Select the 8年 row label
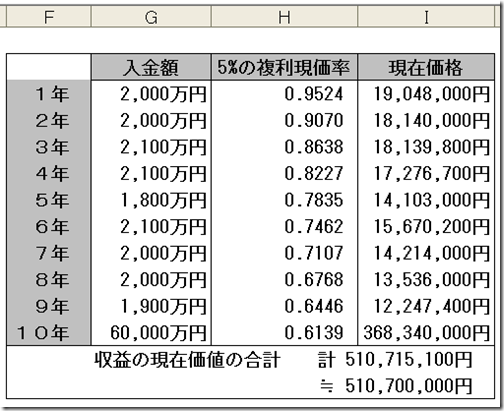 [49, 280]
